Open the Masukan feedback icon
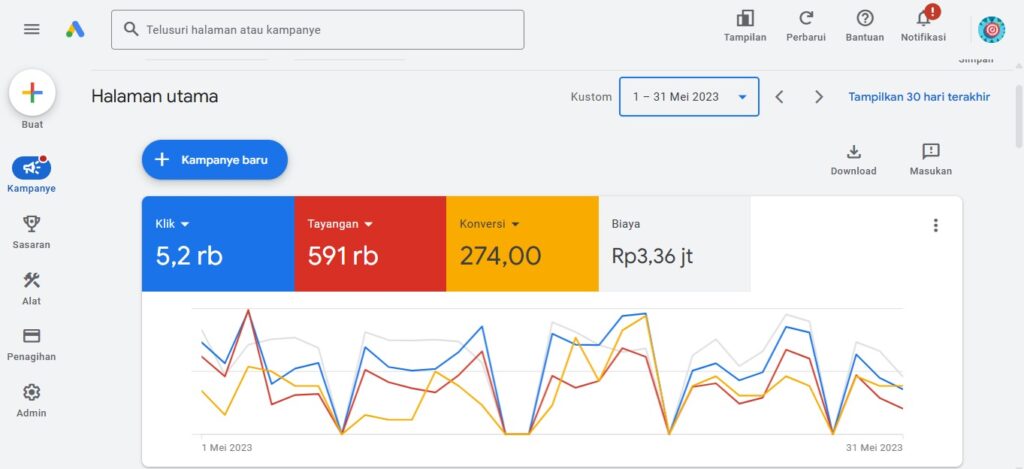The height and width of the screenshot is (469, 1024). [x=930, y=152]
